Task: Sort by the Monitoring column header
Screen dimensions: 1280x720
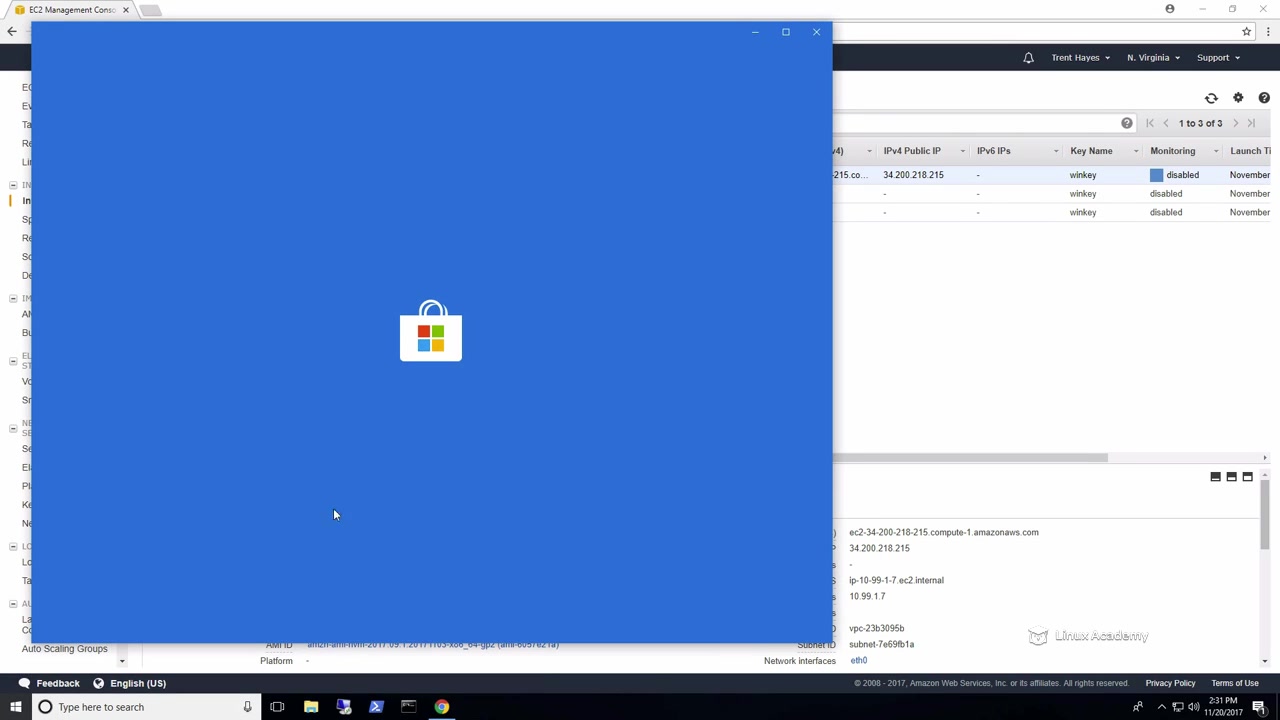Action: (1172, 151)
